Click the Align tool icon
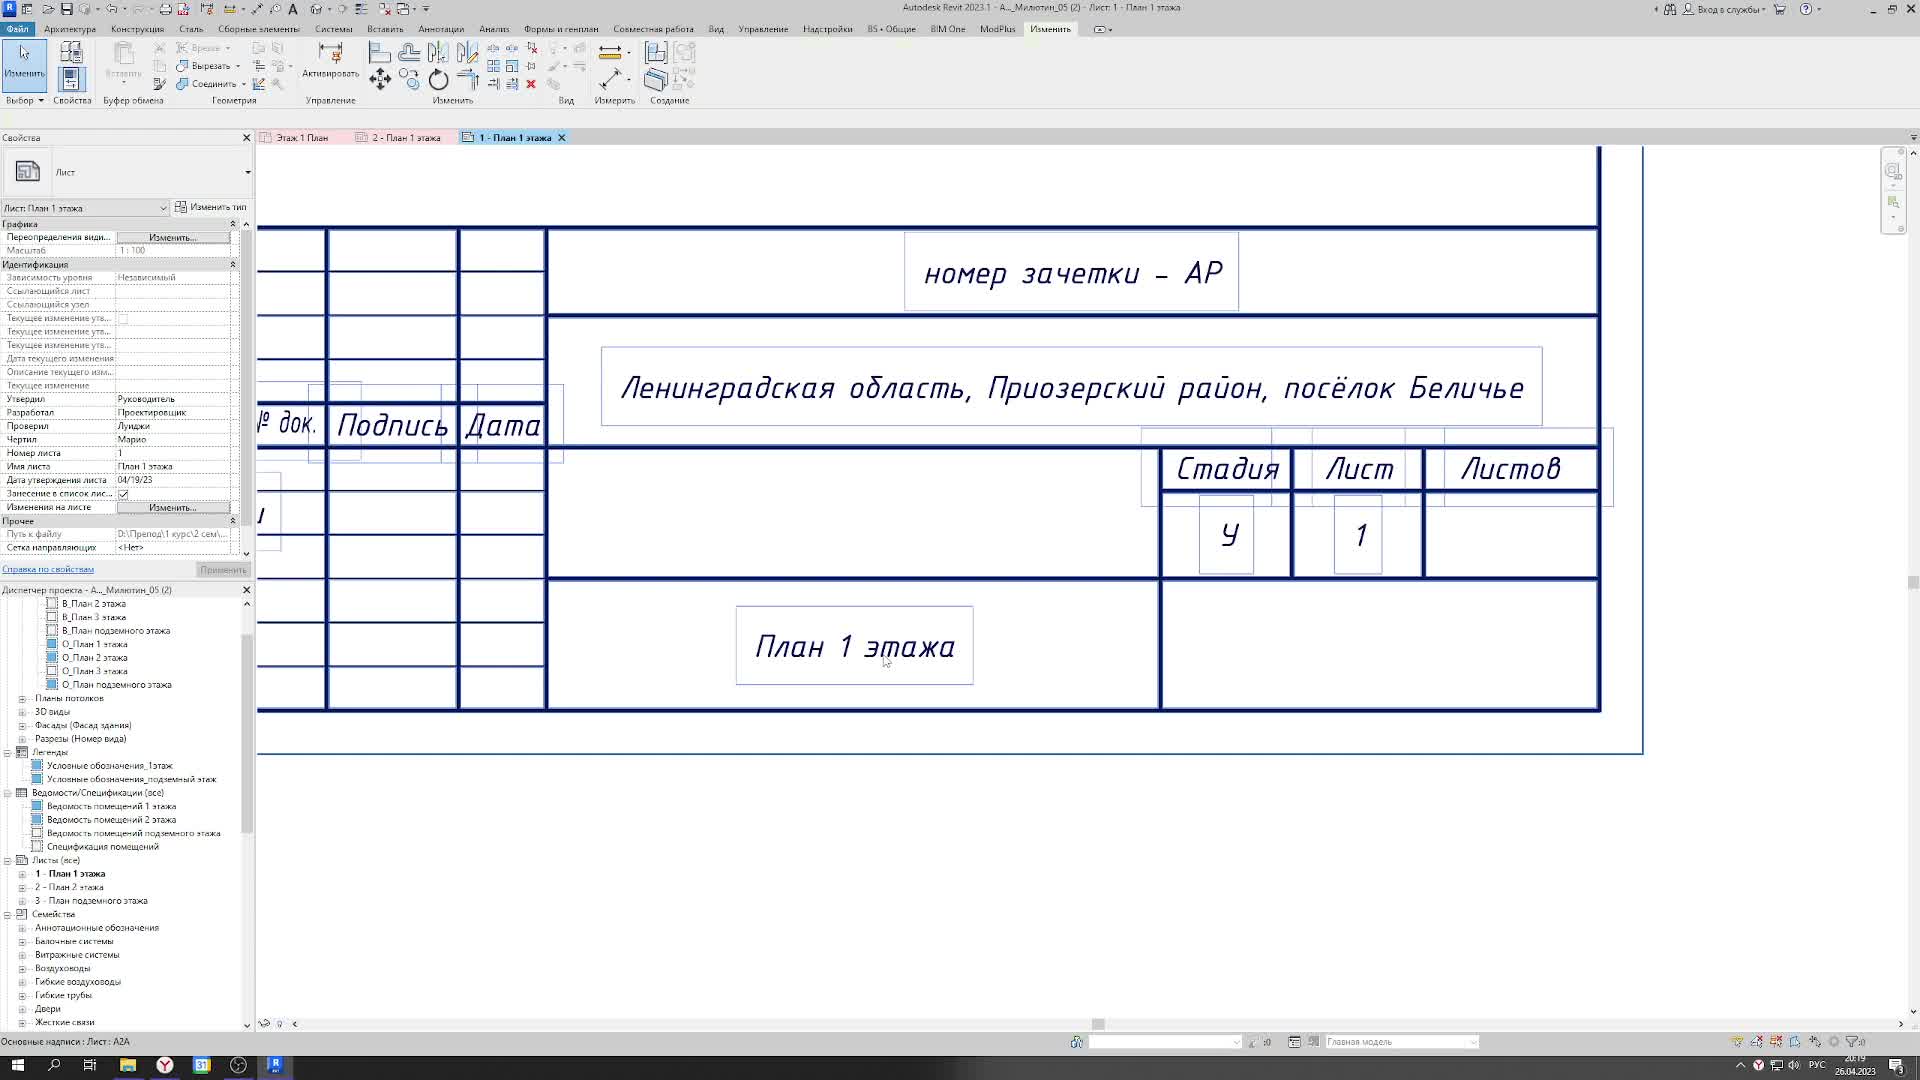Viewport: 1920px width, 1080px height. click(x=380, y=52)
